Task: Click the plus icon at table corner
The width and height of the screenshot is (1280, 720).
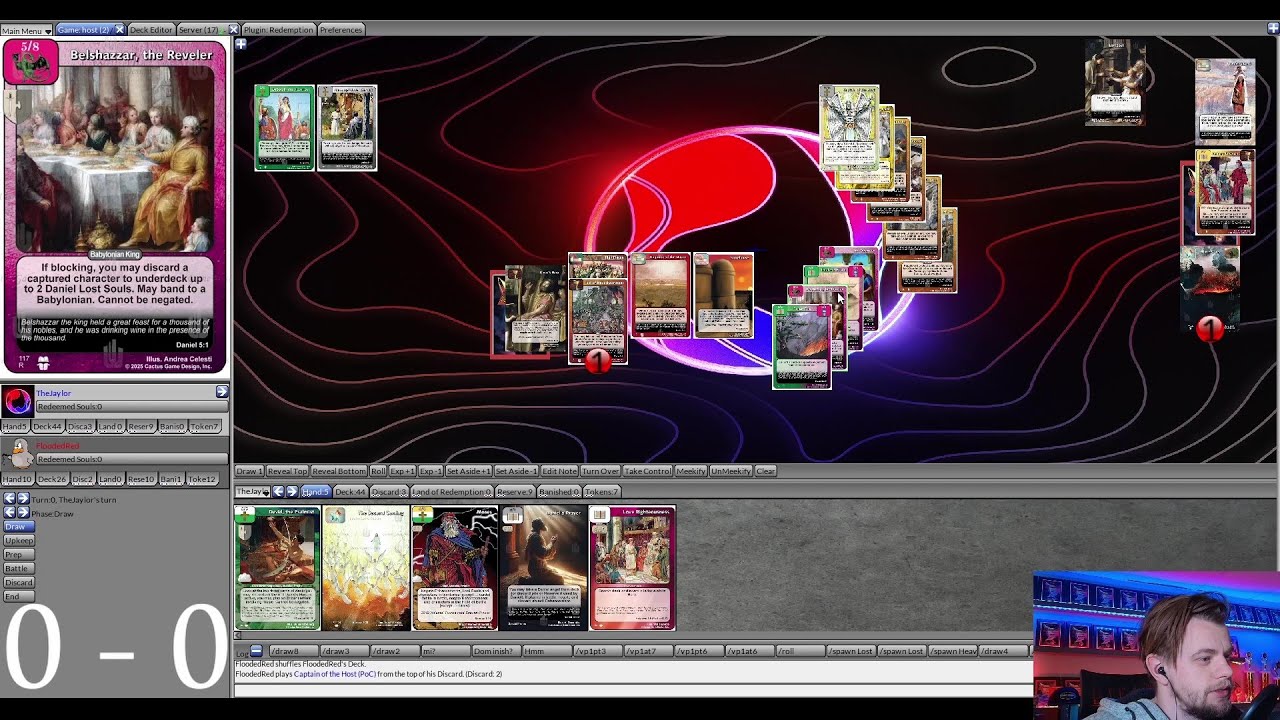Action: point(241,44)
